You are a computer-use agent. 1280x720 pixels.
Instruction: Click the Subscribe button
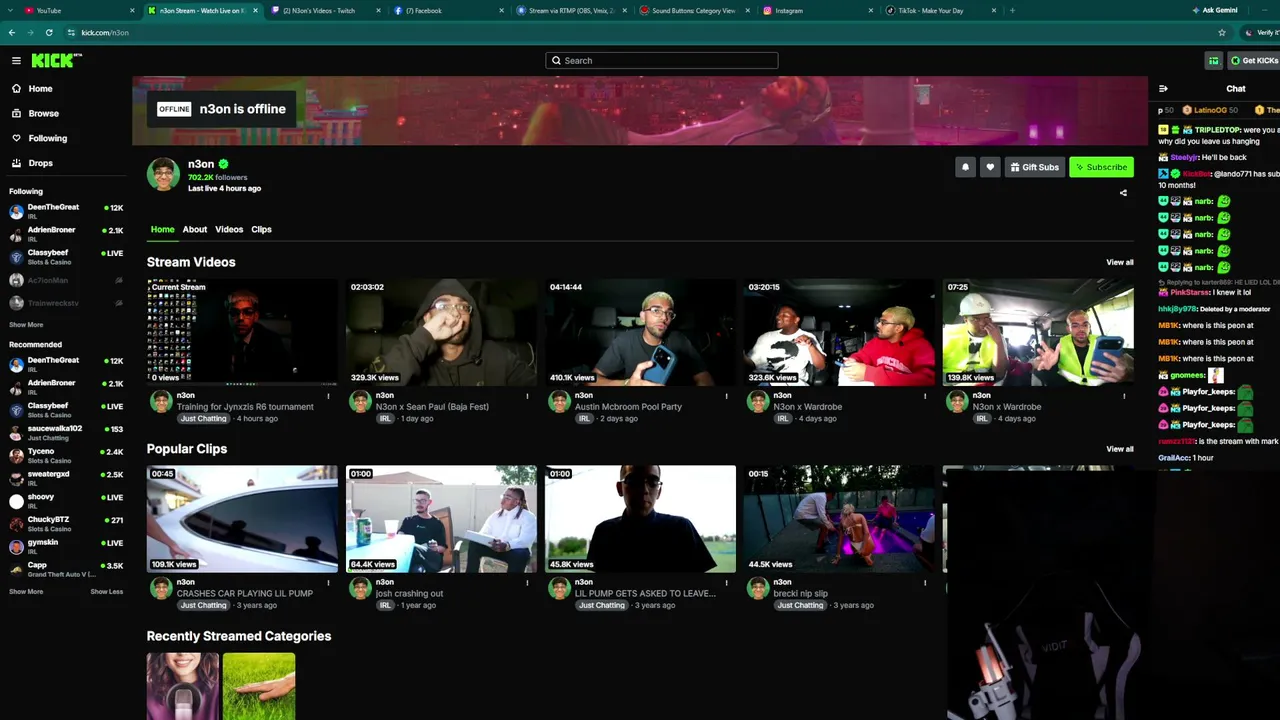point(1100,167)
